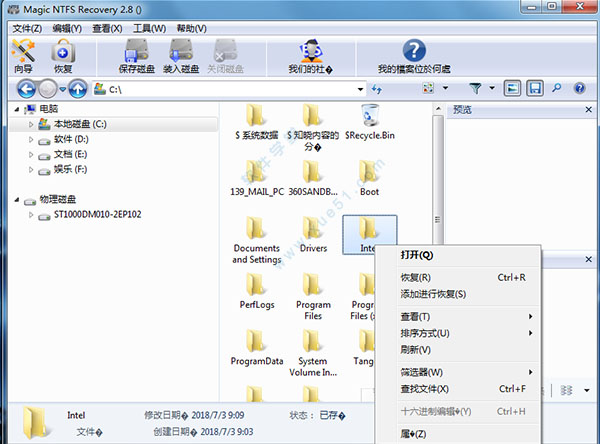Select the ProgramData folder
The image size is (600, 444).
257,348
